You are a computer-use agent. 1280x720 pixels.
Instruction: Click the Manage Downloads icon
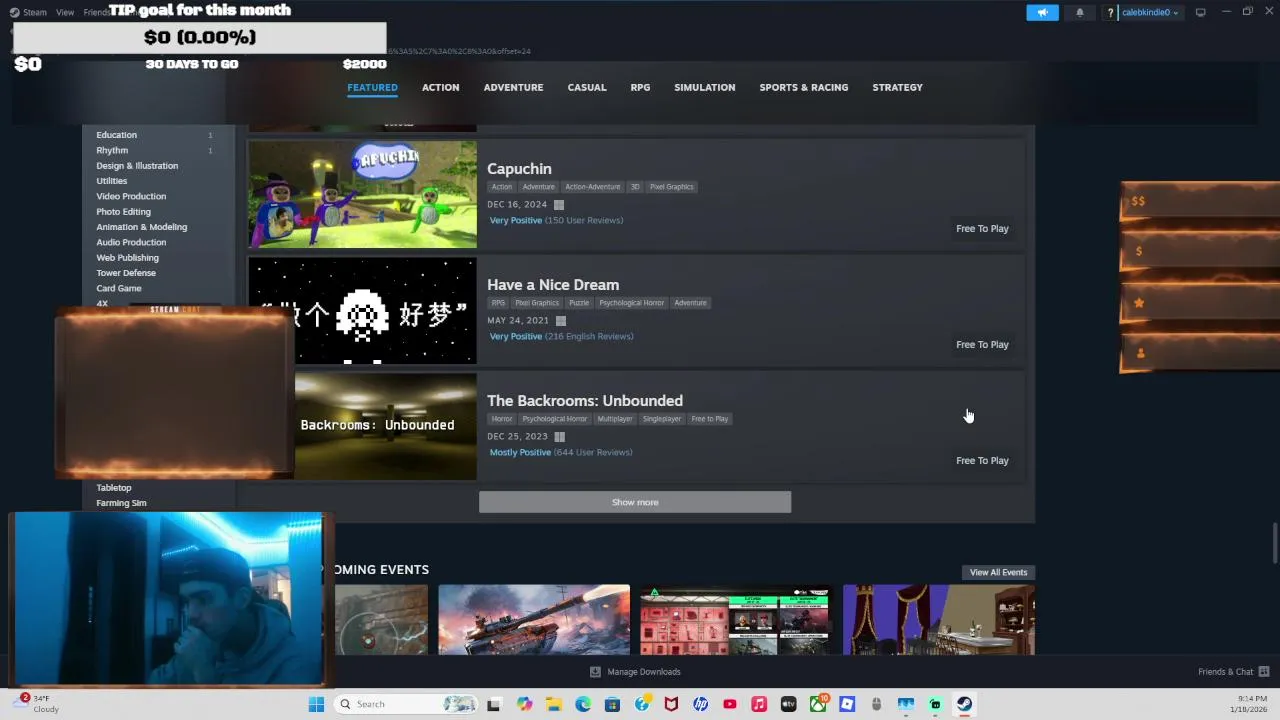coord(595,672)
